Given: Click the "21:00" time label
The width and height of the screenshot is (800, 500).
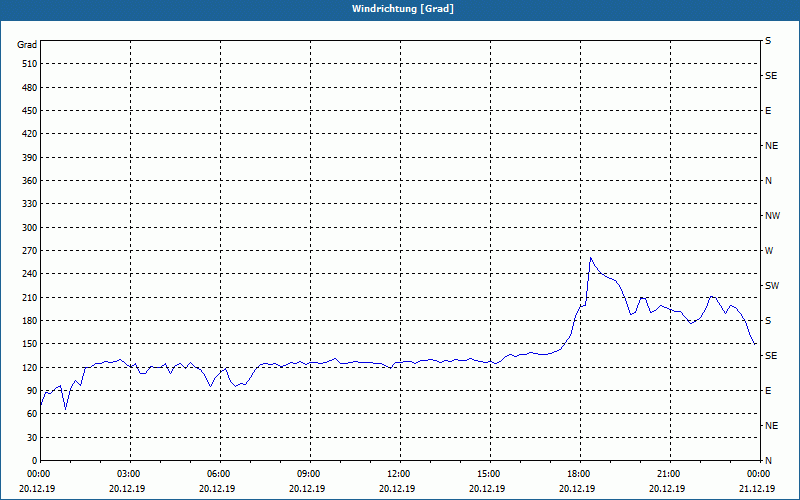Looking at the screenshot, I should [670, 473].
